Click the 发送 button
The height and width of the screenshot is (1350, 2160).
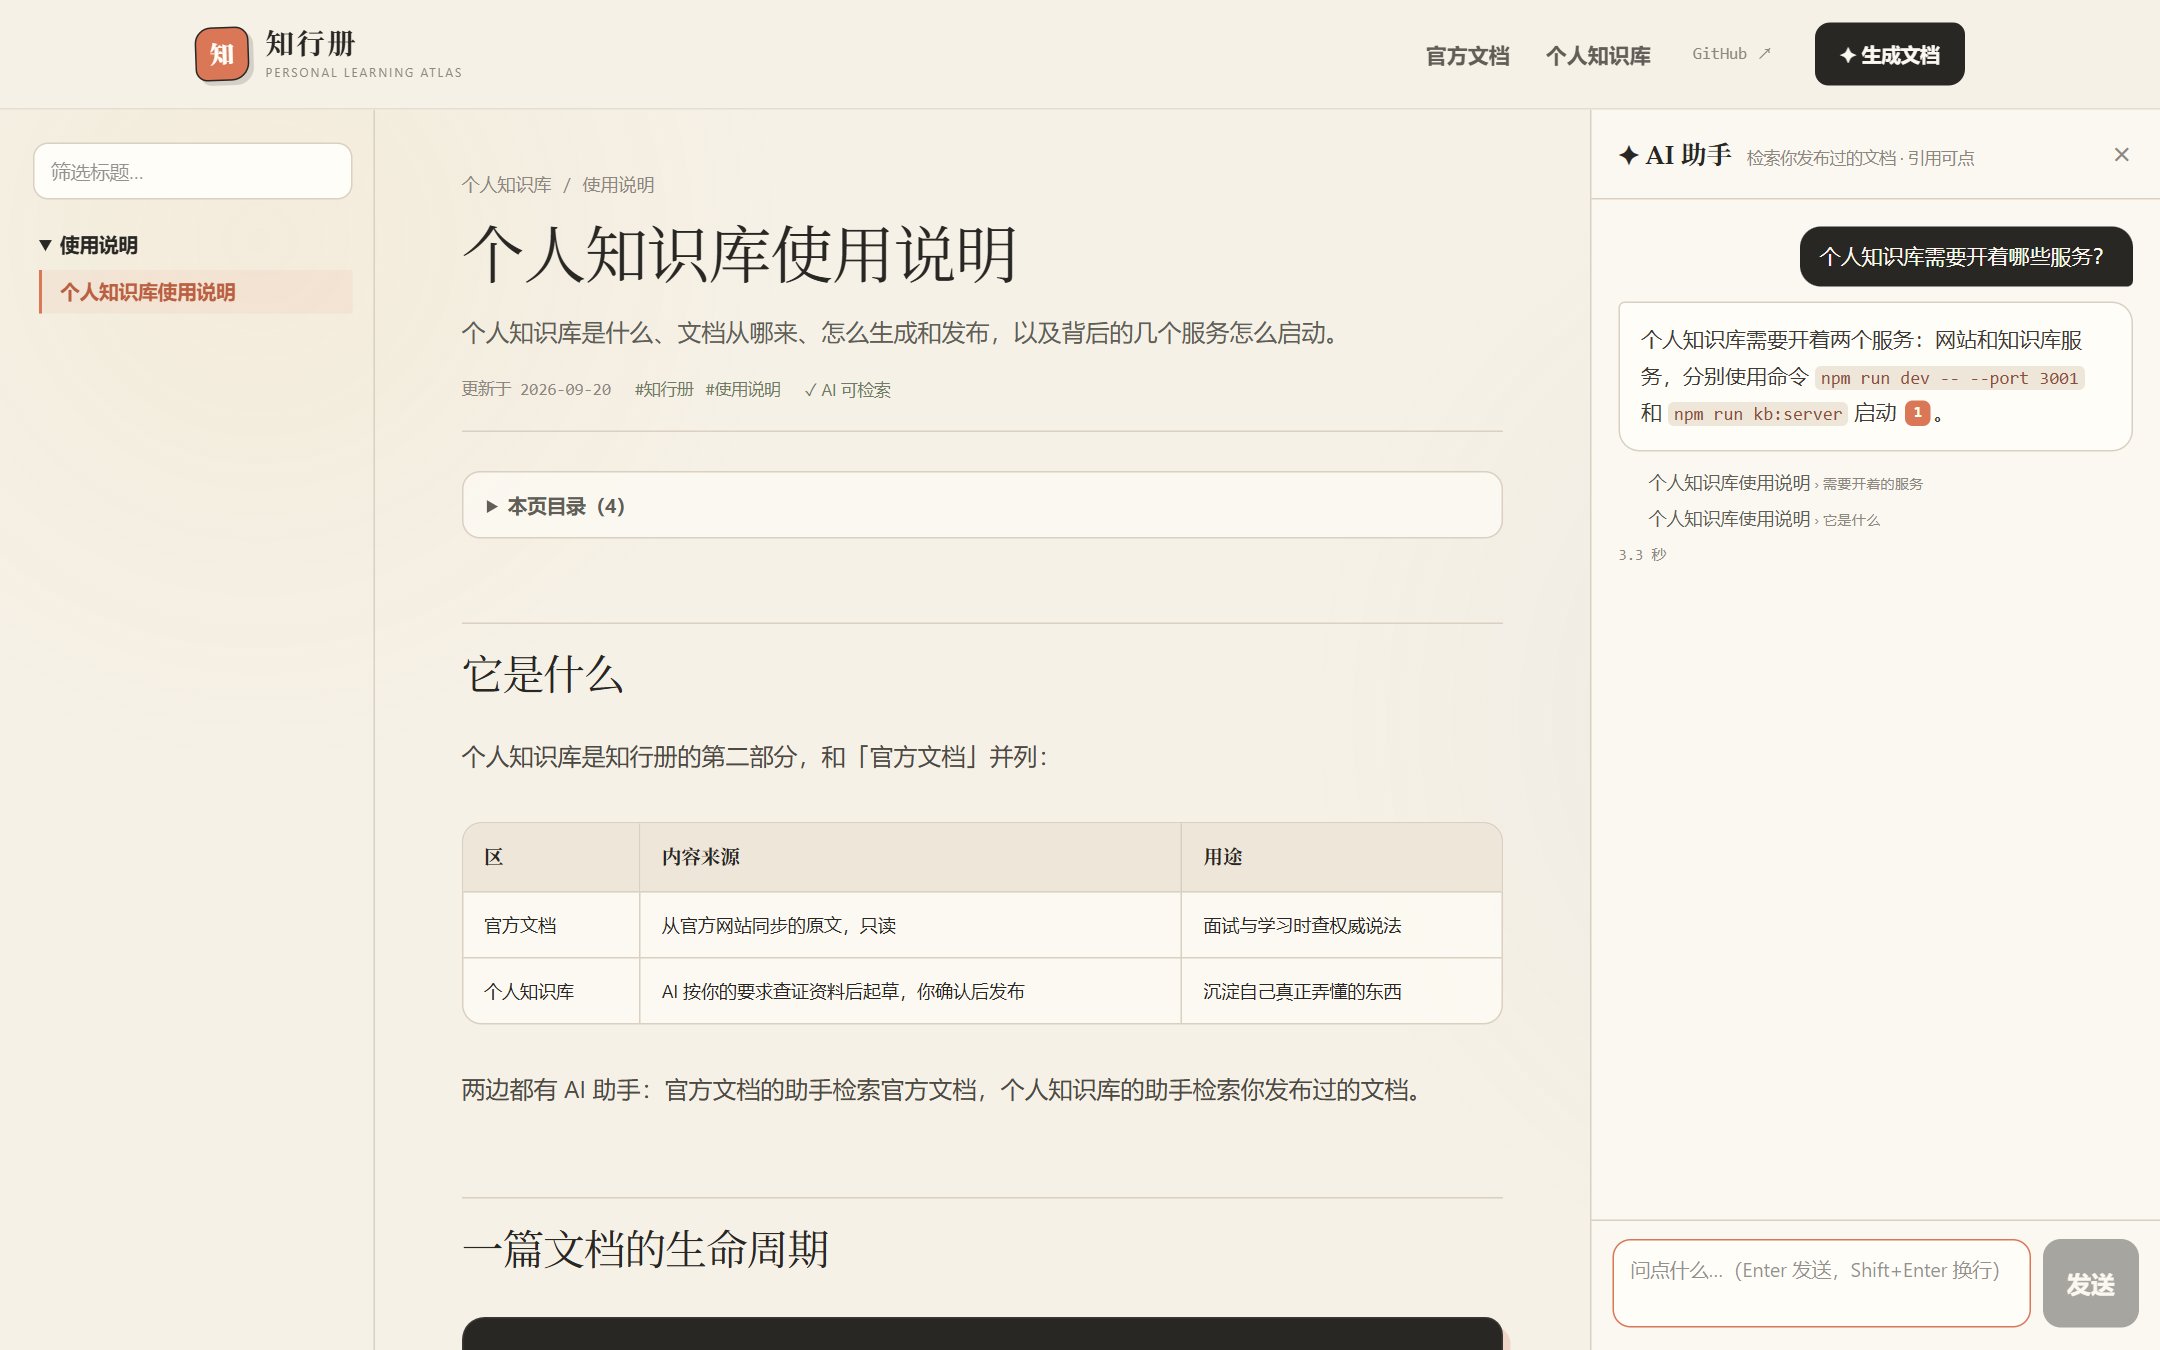[2090, 1283]
